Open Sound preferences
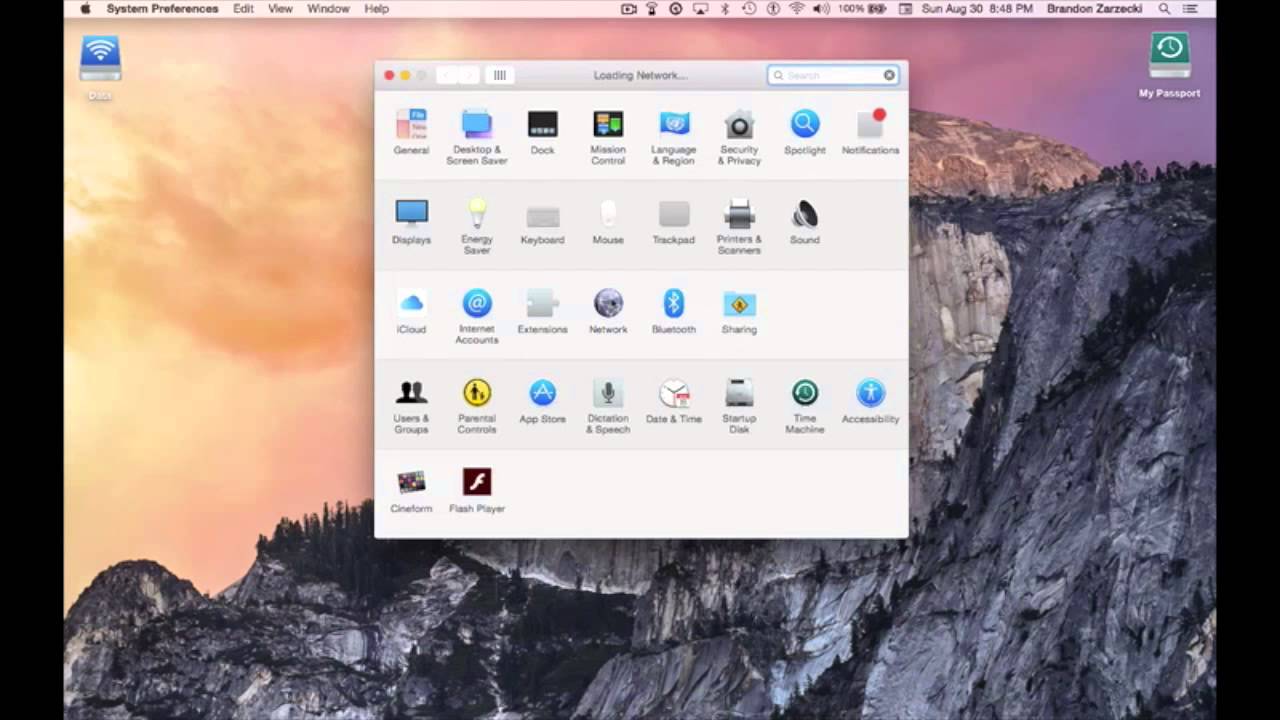 click(x=805, y=222)
